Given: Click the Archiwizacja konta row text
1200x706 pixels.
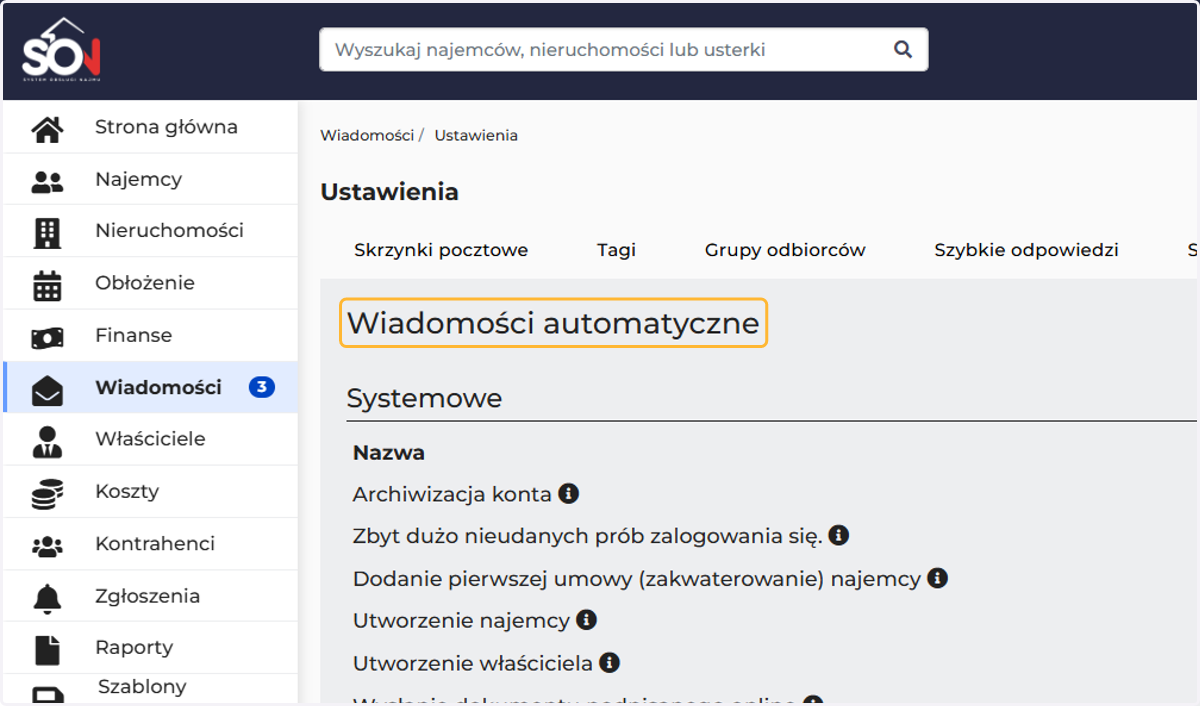Looking at the screenshot, I should click(x=452, y=494).
